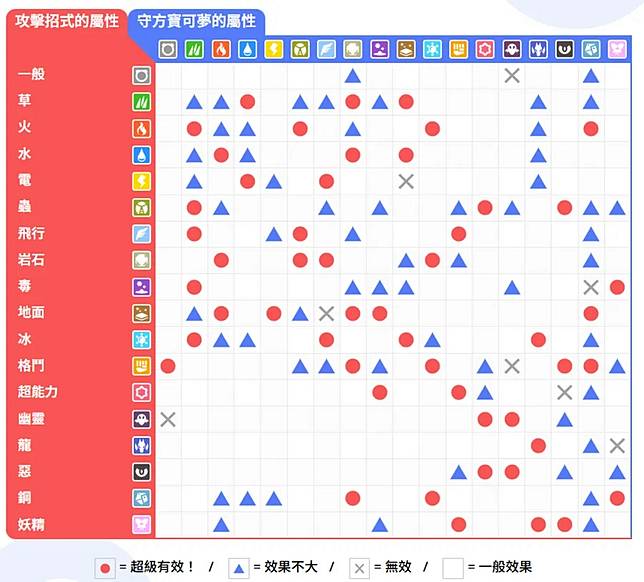Select the icon beside the 飛行 attack row label
Screen dimensions: 644x582
click(141, 234)
